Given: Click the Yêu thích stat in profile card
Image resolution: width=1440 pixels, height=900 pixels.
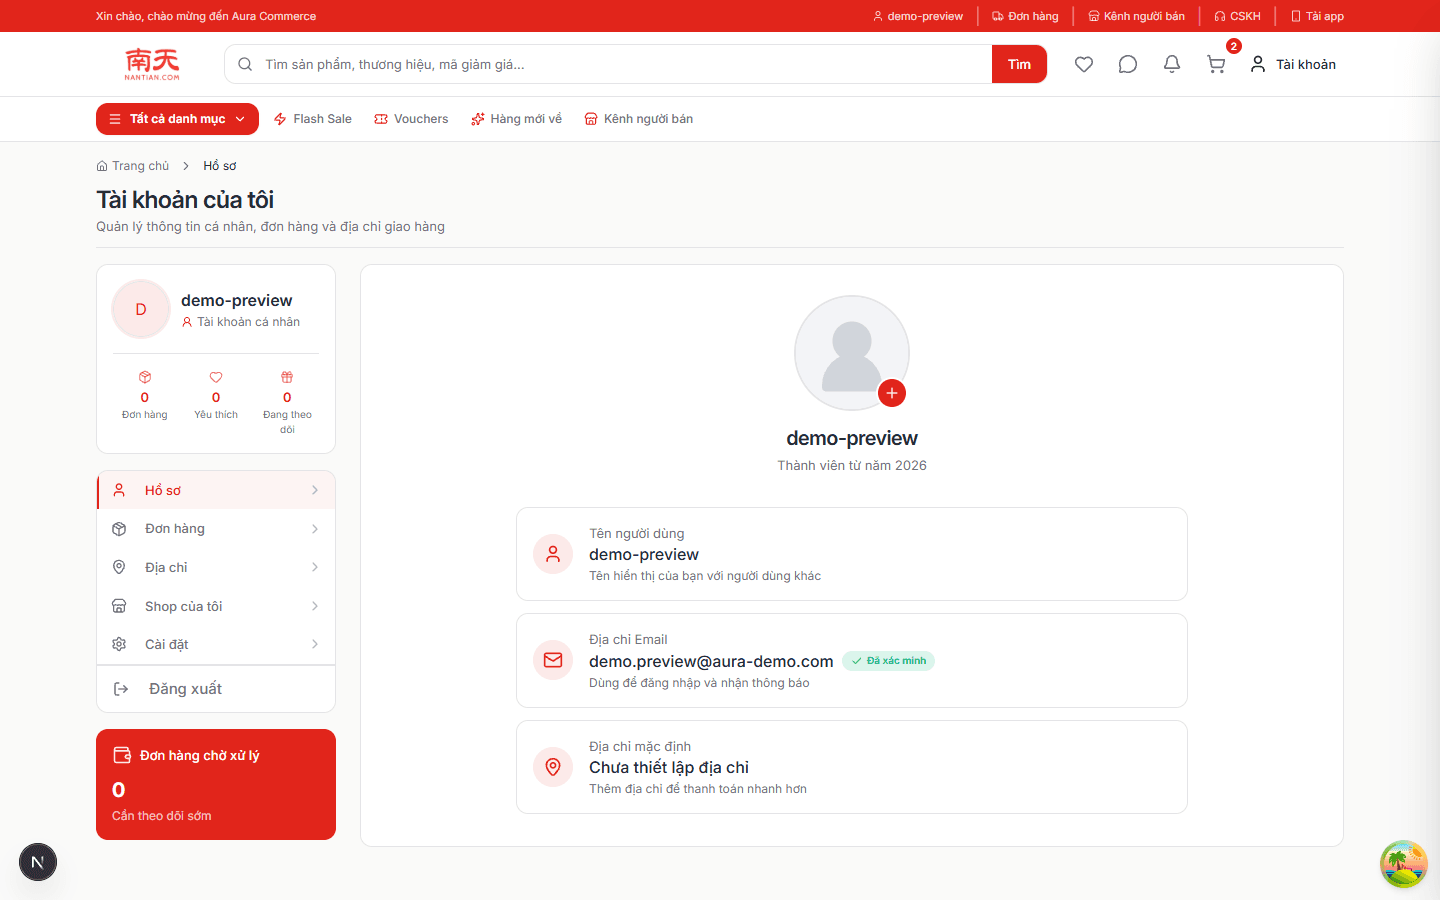Looking at the screenshot, I should point(216,395).
